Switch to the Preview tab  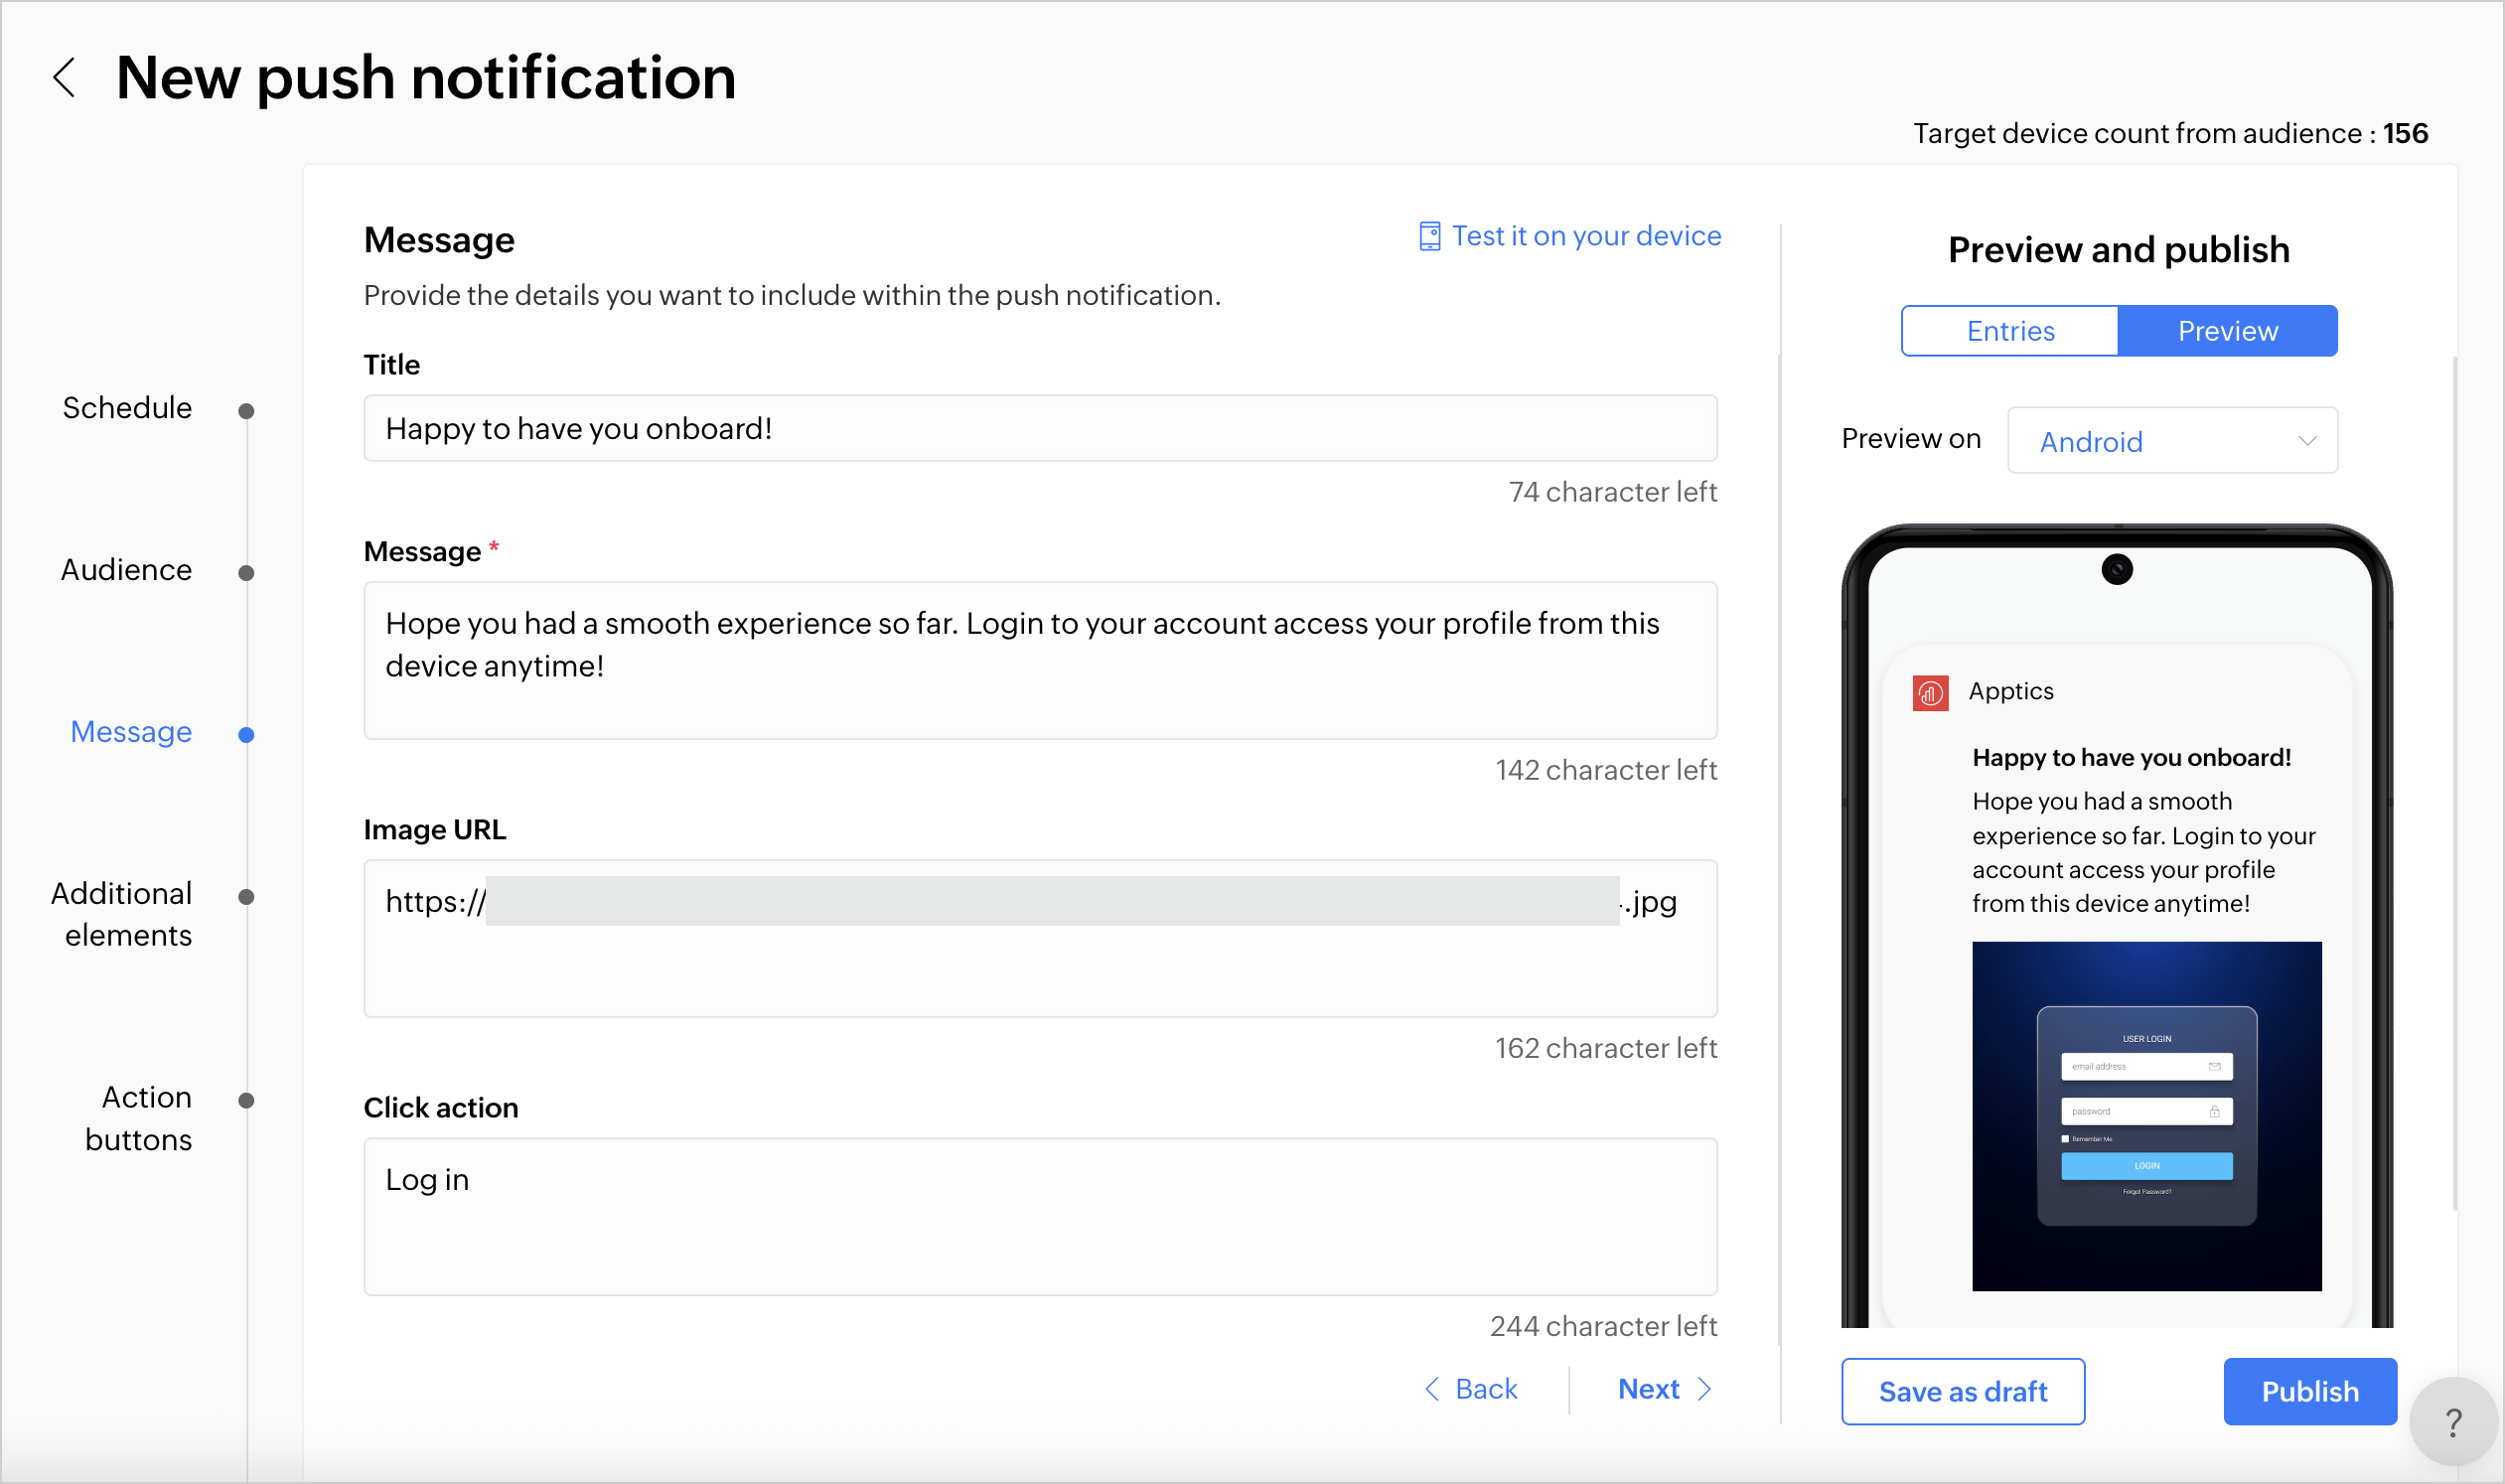click(2228, 331)
